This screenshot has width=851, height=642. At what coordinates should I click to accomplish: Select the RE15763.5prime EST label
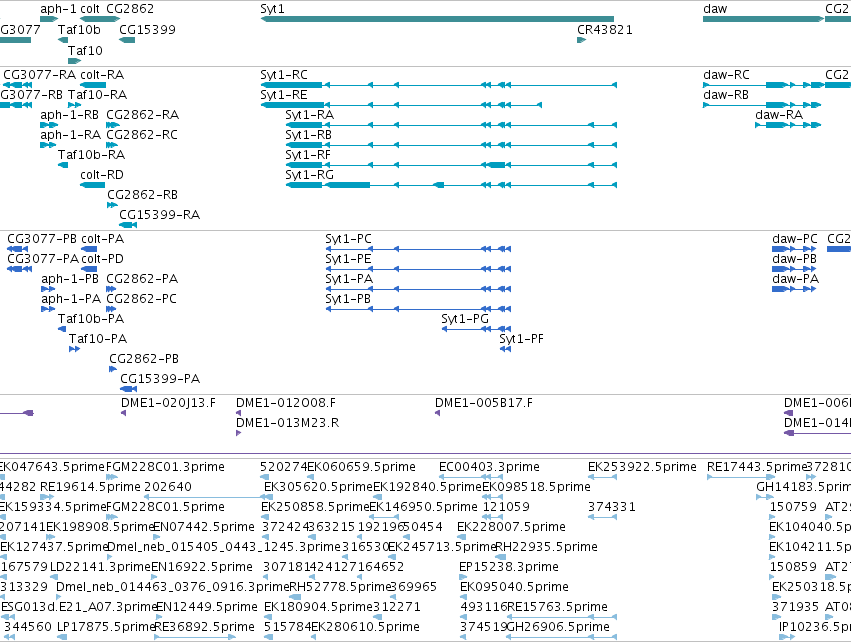[x=557, y=607]
